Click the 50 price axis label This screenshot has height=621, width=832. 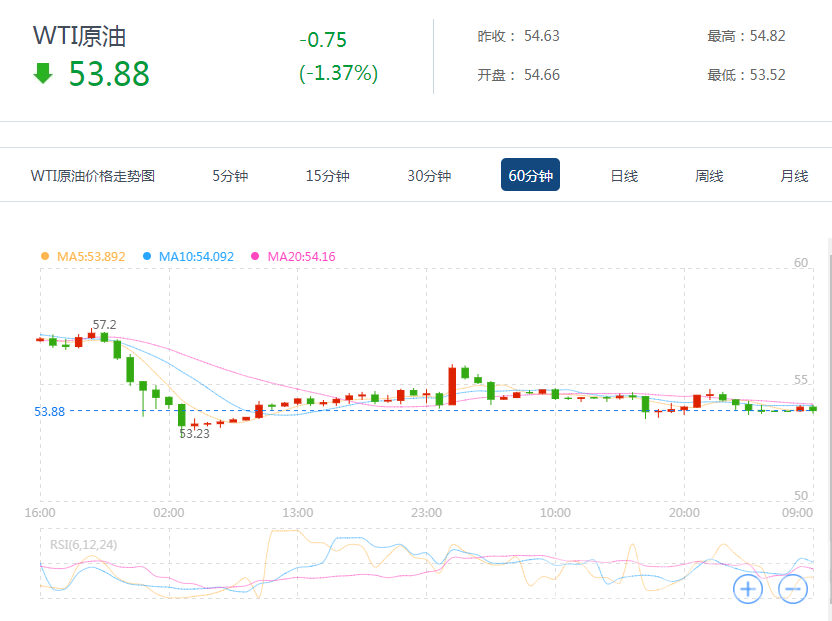click(x=801, y=496)
